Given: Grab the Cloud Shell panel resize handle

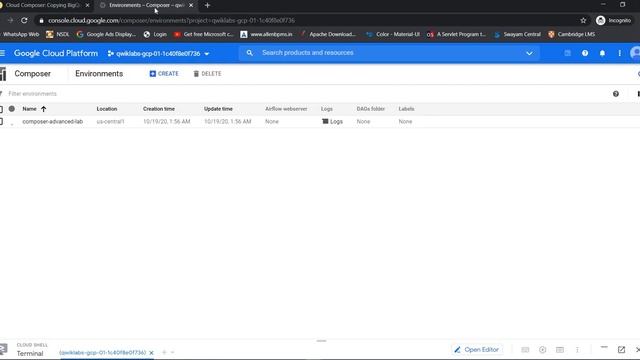Looking at the screenshot, I should pyautogui.click(x=321, y=341).
